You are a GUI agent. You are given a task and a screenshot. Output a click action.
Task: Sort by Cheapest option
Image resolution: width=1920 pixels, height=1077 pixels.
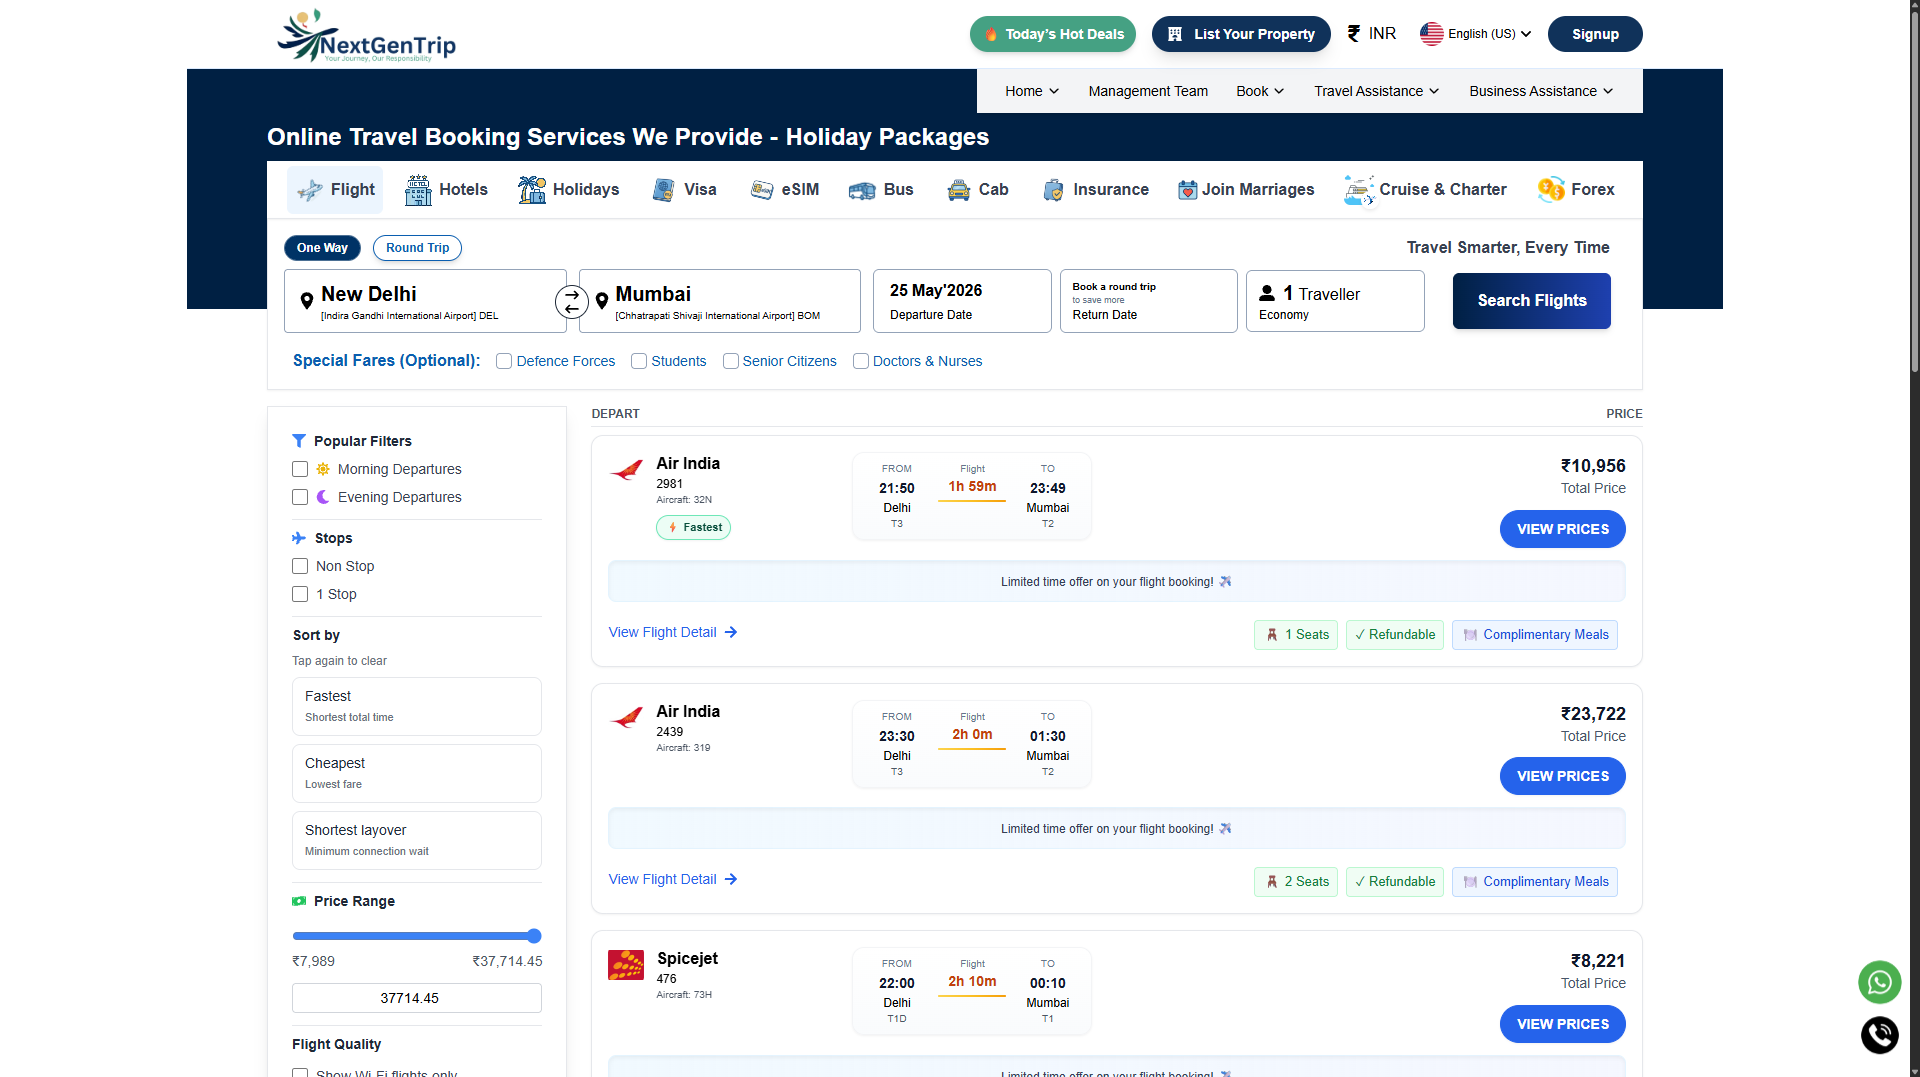coord(417,773)
